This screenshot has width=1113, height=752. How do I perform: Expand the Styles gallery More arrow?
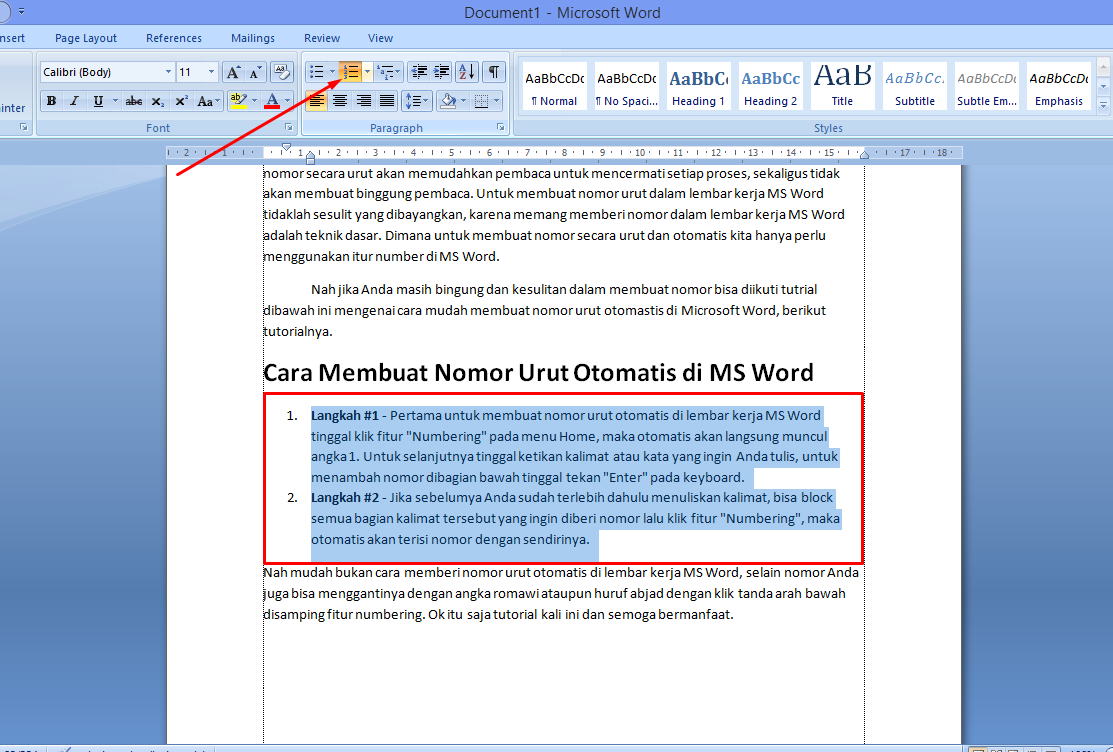(1103, 104)
